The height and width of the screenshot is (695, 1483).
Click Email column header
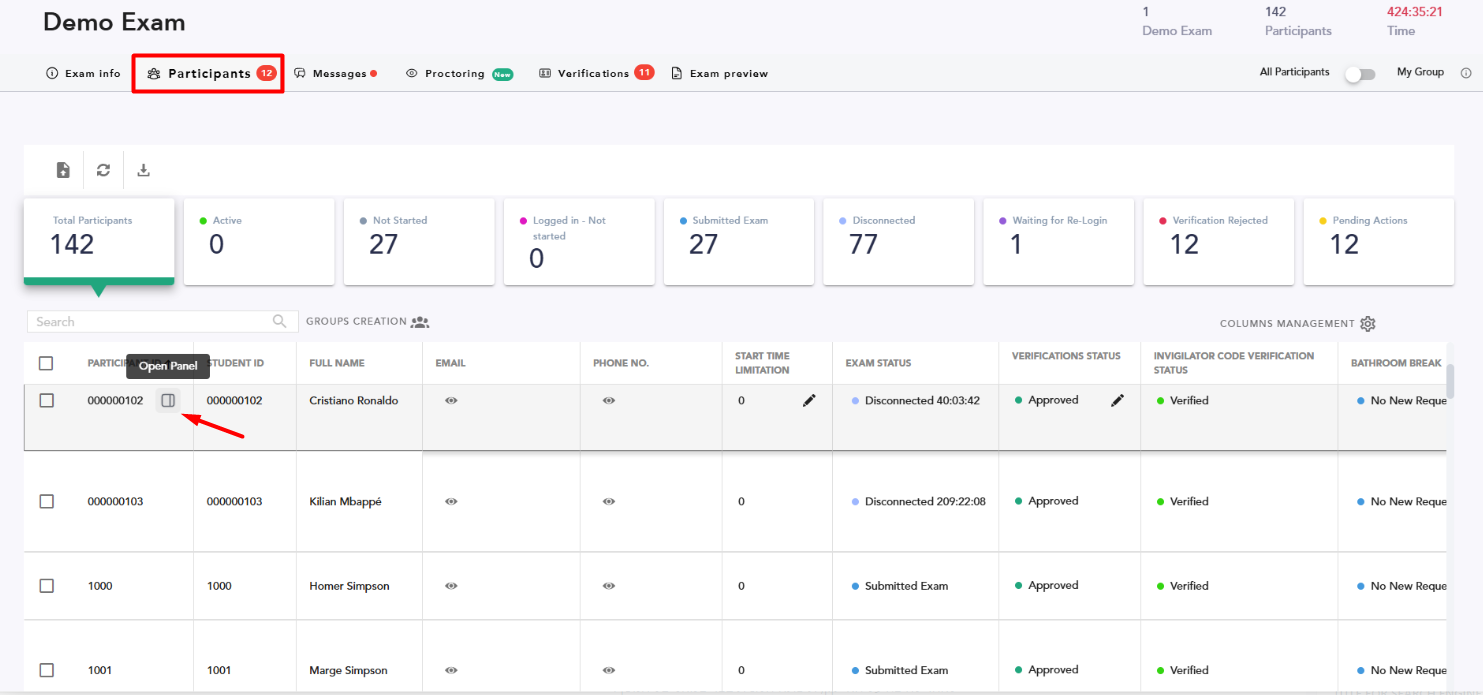(451, 363)
